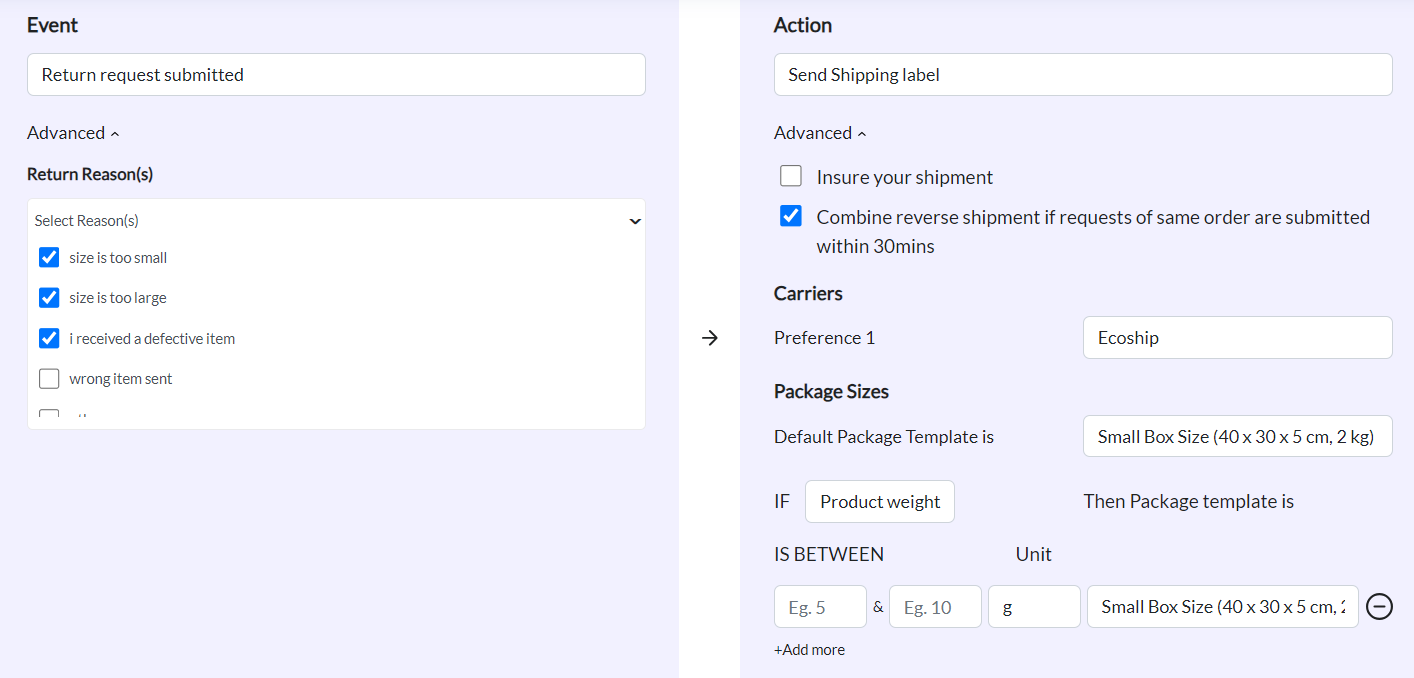Change the Ecoship carrier preference
Viewport: 1414px width, 678px height.
1237,338
